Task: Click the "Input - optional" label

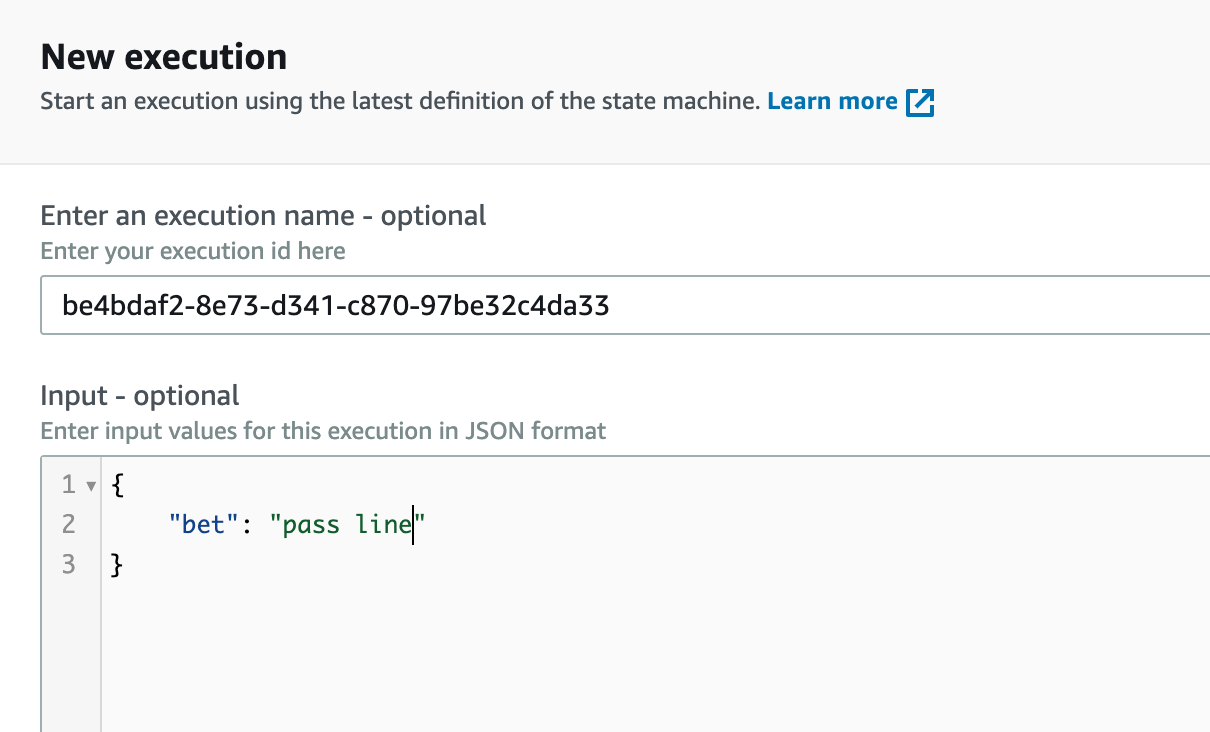Action: pyautogui.click(x=140, y=395)
